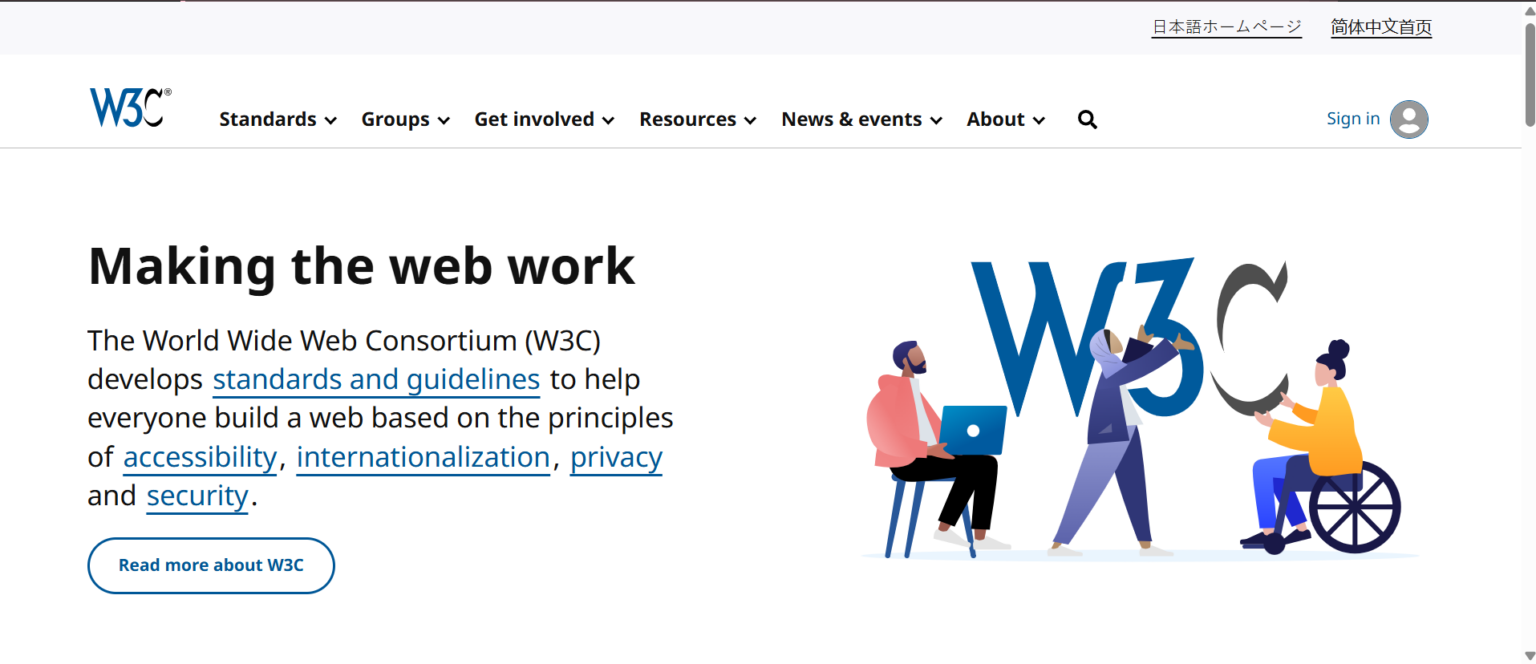Open the Standards menu
Viewport: 1536px width, 664px height.
267,119
